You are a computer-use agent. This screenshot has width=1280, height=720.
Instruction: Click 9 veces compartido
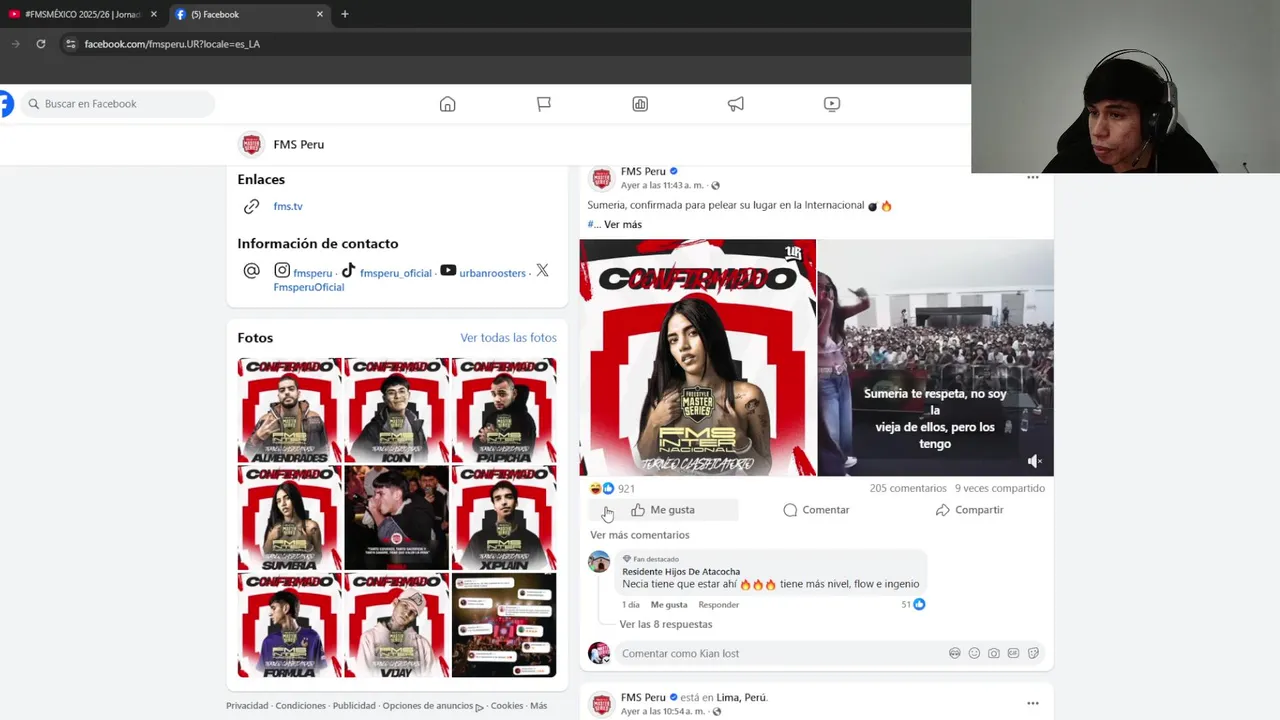1000,488
